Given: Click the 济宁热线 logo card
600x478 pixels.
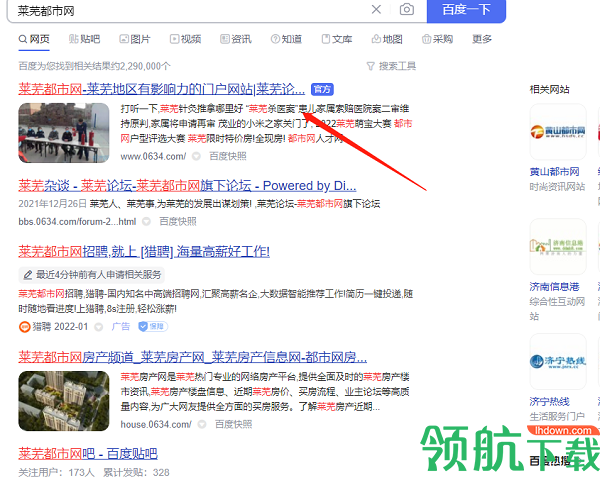Looking at the screenshot, I should pos(558,361).
